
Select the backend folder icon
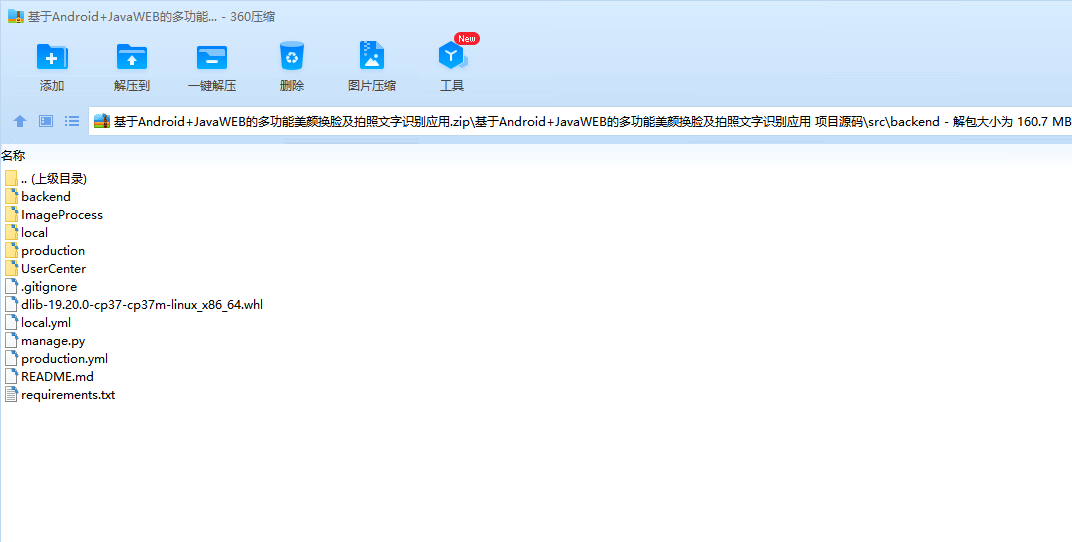pos(11,196)
